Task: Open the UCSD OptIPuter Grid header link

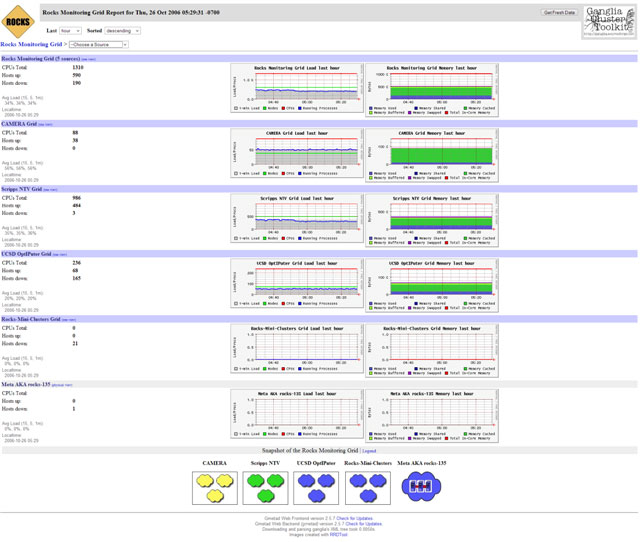Action: coord(26,254)
